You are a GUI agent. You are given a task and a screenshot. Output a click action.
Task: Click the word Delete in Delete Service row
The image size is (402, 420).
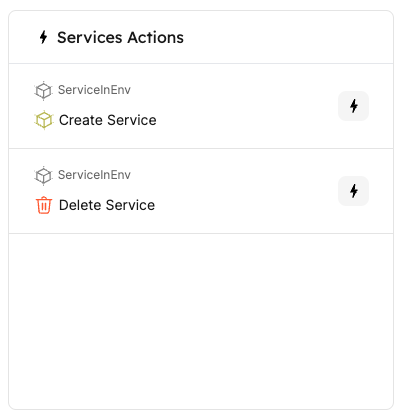point(80,205)
